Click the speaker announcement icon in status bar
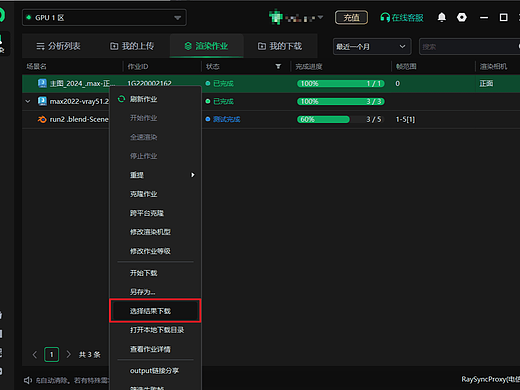The image size is (520, 390). [28, 380]
